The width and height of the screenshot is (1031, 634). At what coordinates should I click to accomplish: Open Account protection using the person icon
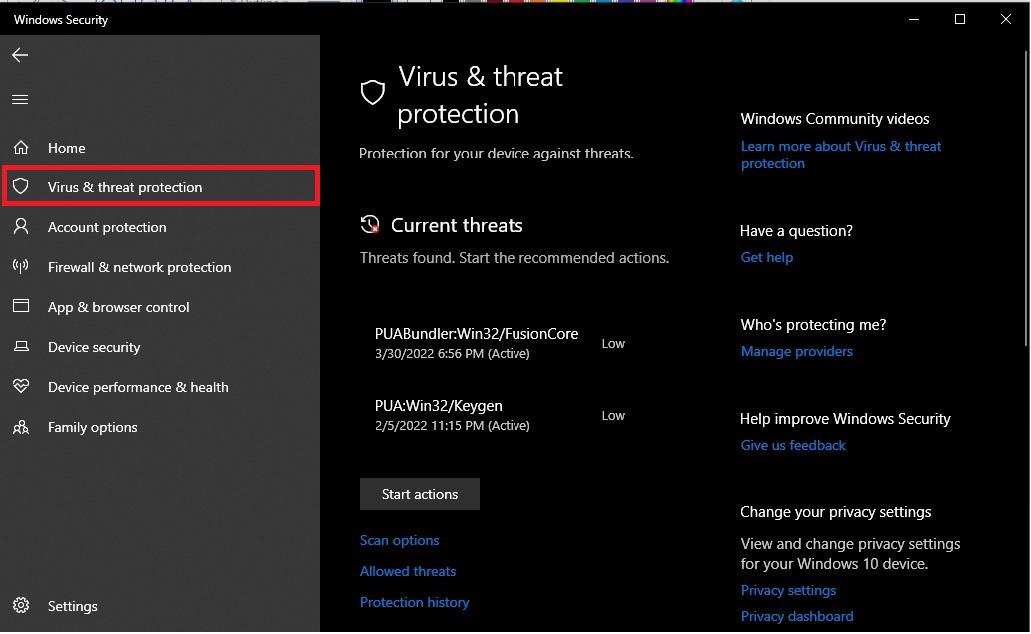tap(20, 227)
